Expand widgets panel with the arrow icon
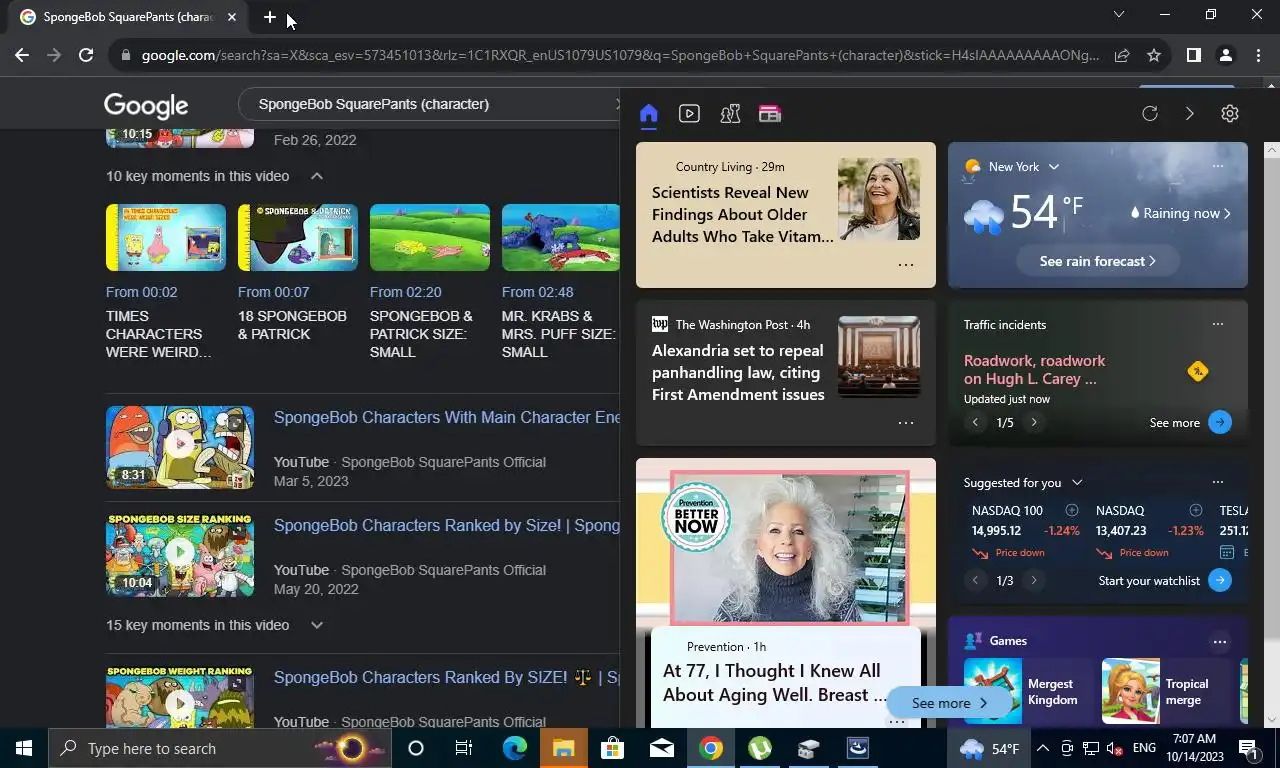The image size is (1280, 768). pos(1190,114)
